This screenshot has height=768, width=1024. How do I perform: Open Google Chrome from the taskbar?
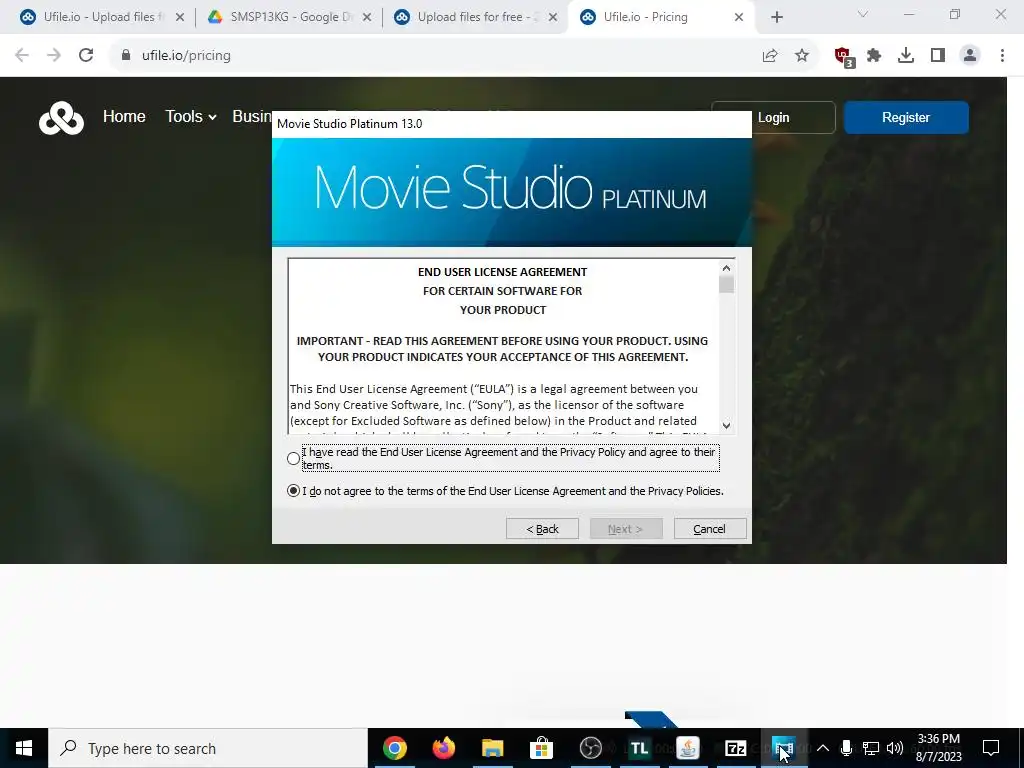(395, 748)
